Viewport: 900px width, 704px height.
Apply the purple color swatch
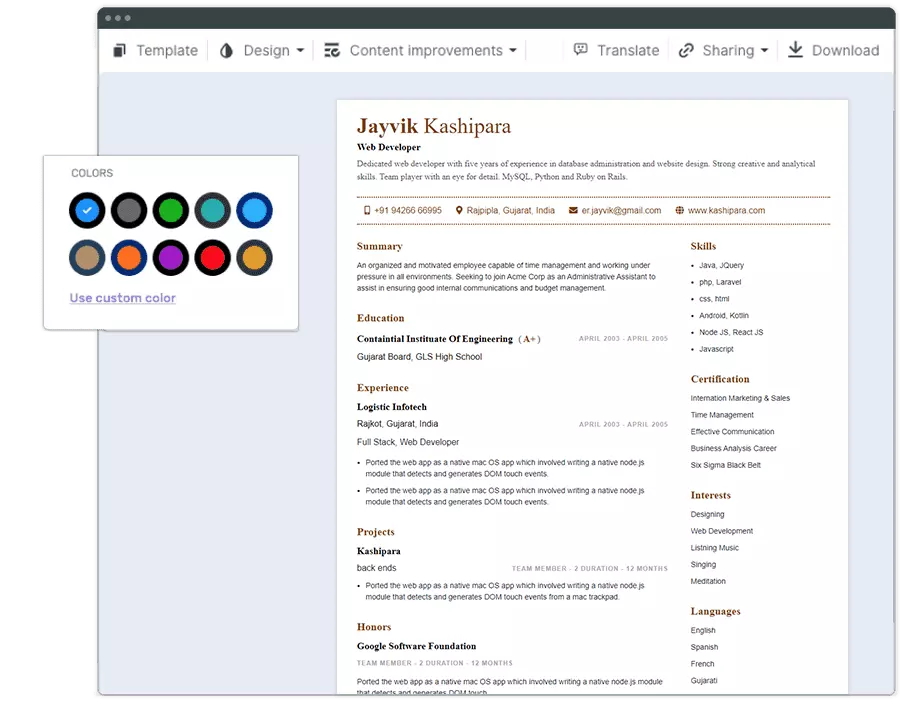pyautogui.click(x=171, y=258)
